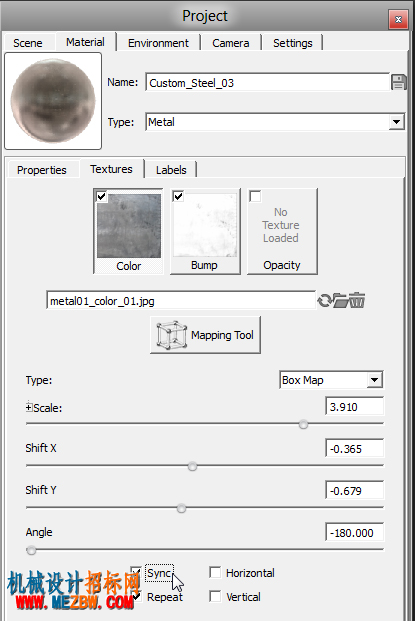
Task: Click the Shift X slider handle
Action: point(192,467)
